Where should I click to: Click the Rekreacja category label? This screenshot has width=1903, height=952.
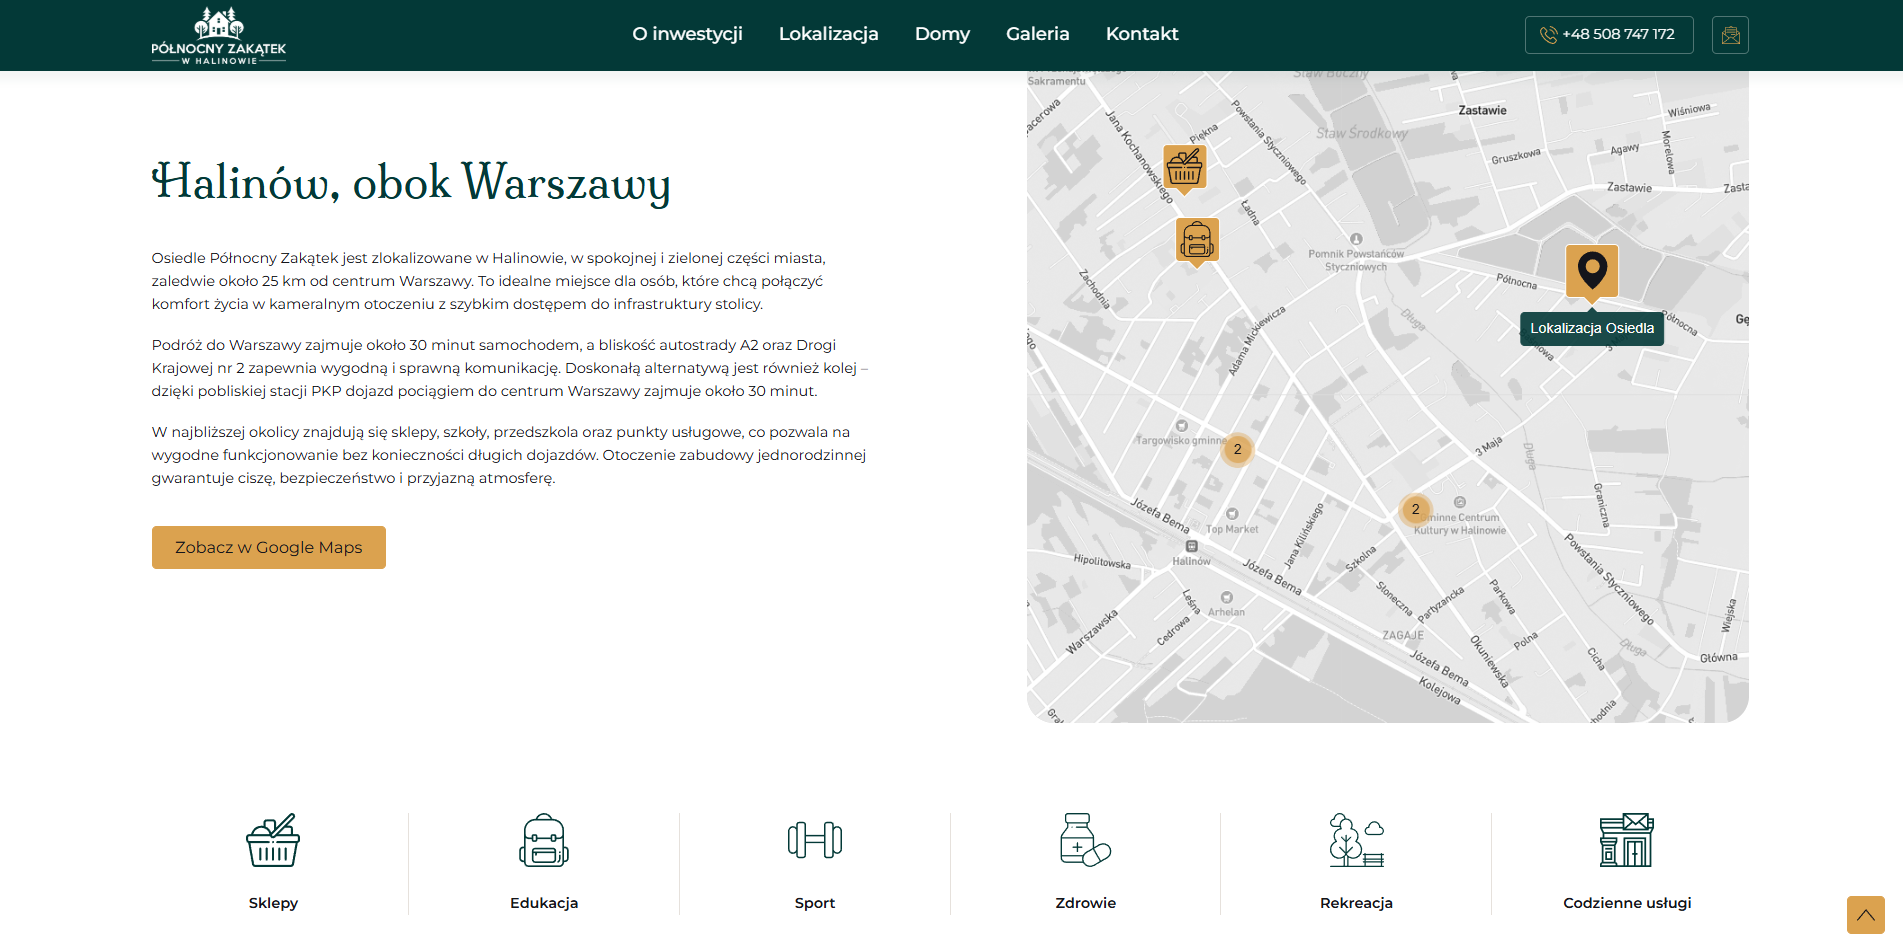click(1356, 903)
